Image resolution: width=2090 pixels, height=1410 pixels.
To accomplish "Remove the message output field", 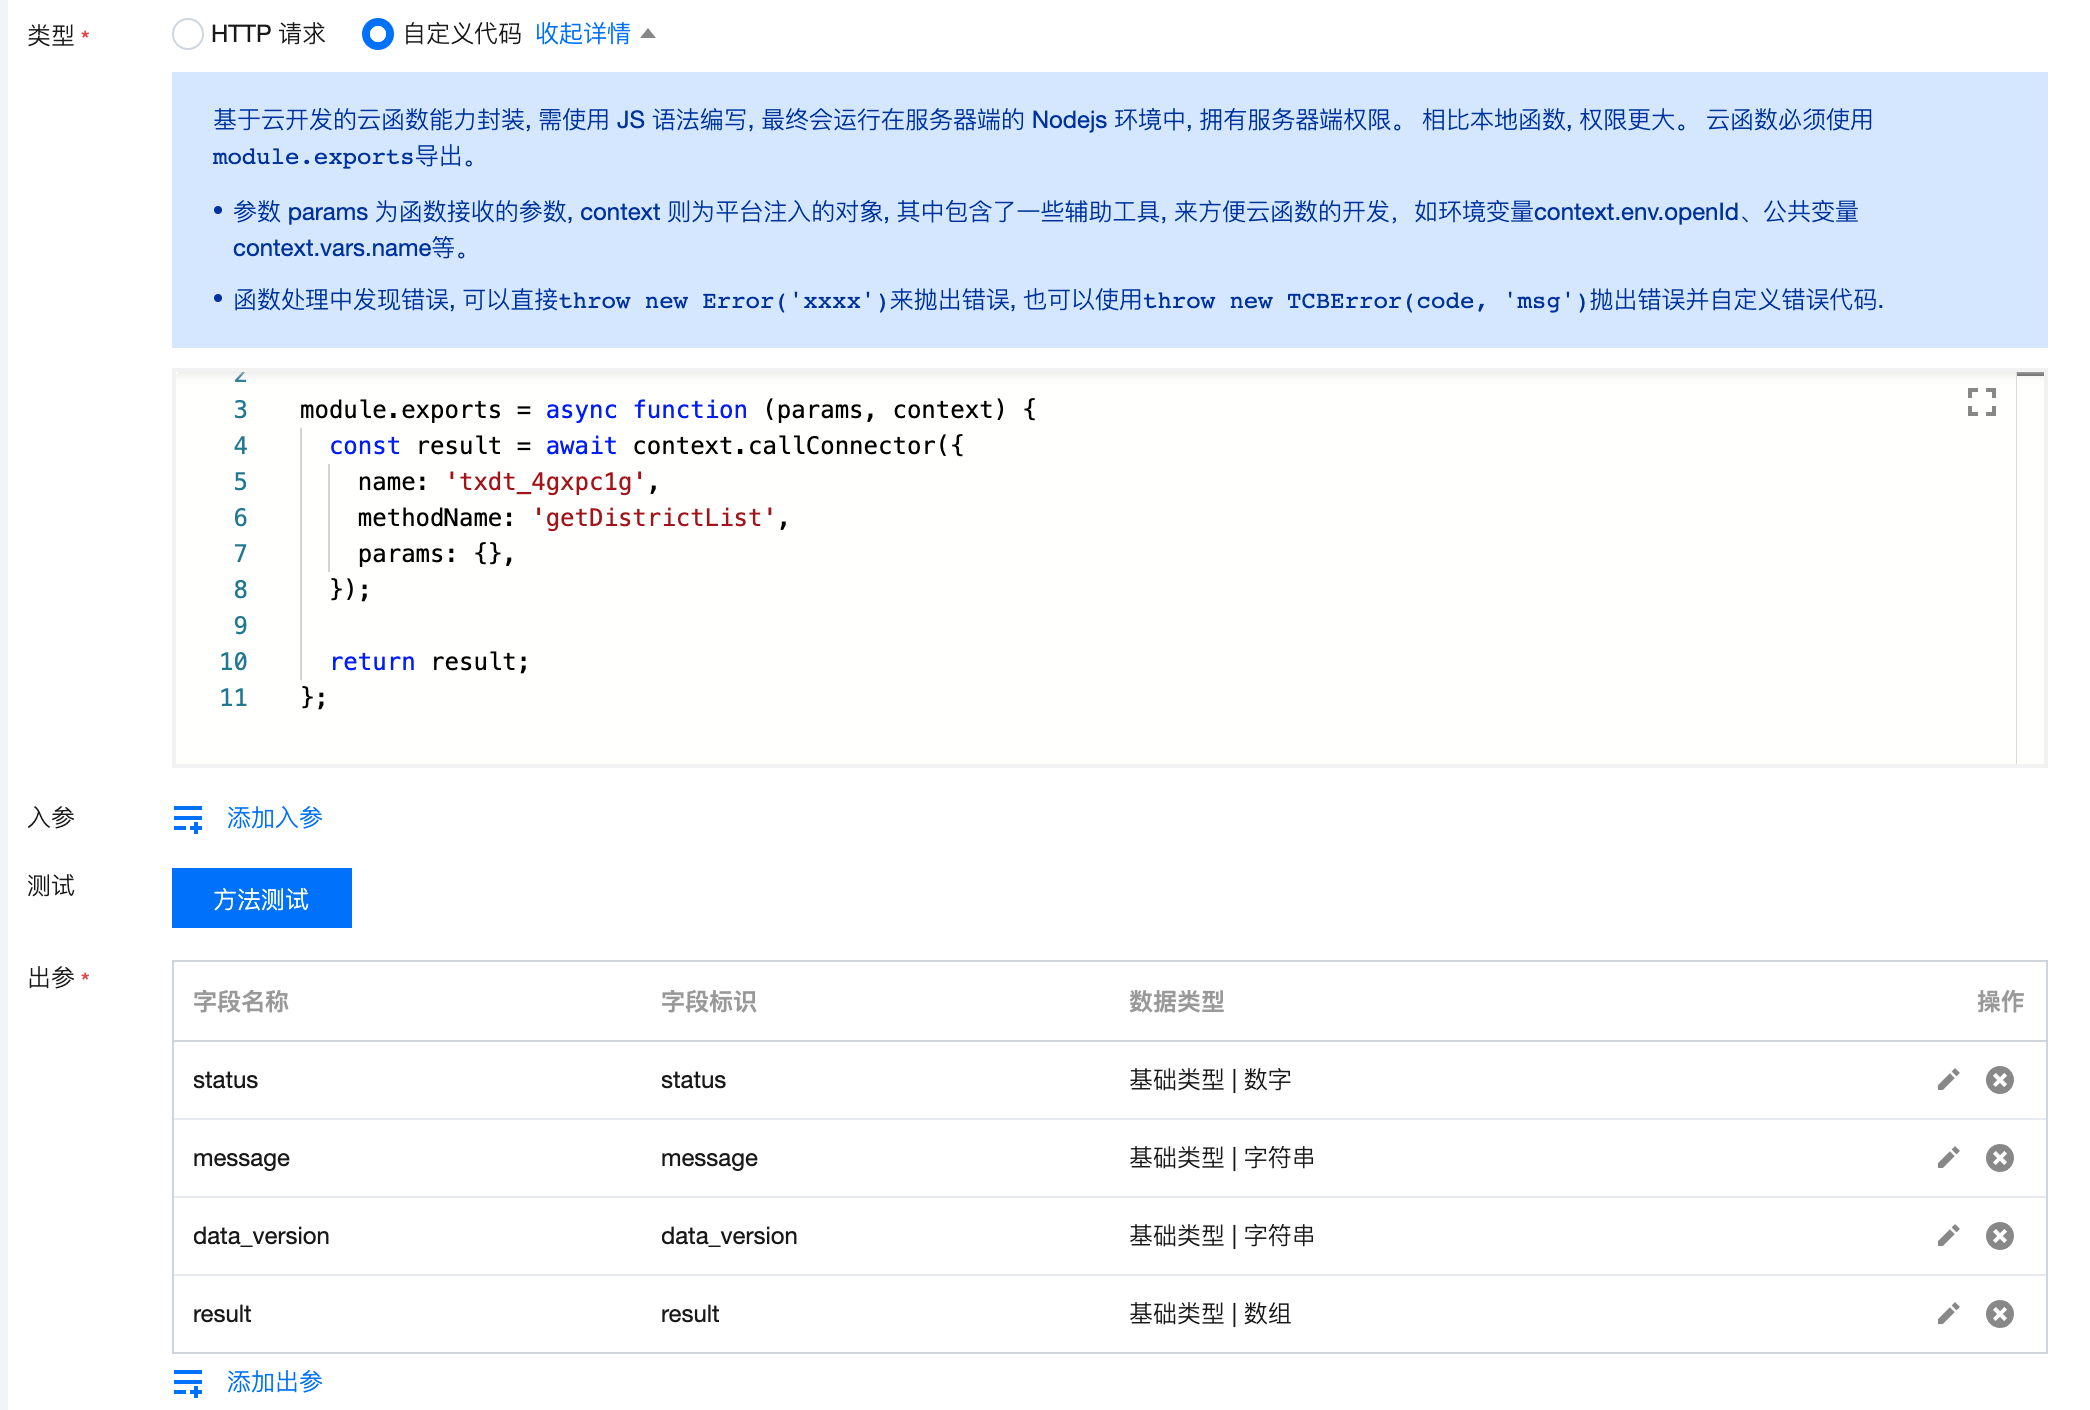I will coord(2000,1158).
